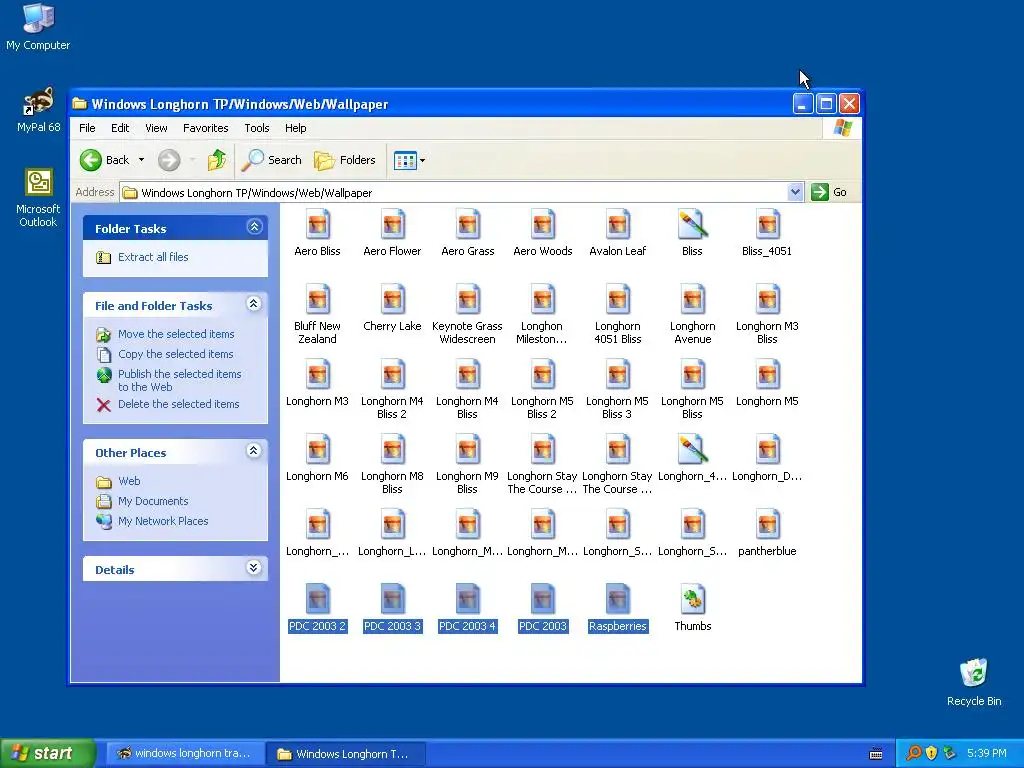Image resolution: width=1024 pixels, height=768 pixels.
Task: Select the MyPal 68 desktop shortcut
Action: [38, 110]
